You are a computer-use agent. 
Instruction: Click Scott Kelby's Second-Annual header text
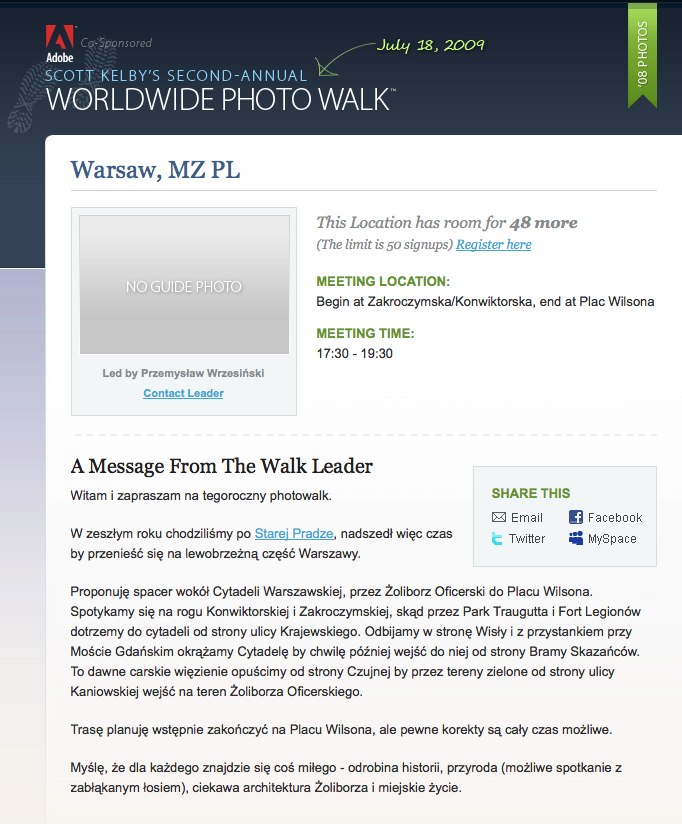(x=176, y=76)
